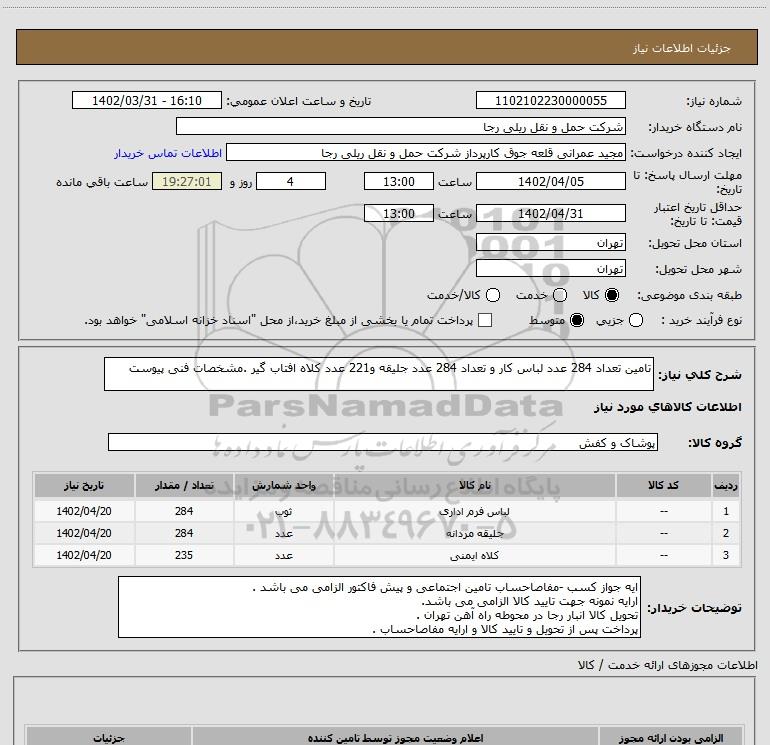This screenshot has width=770, height=745.
Task: Click the کلاه ایمنی item cell
Action: (x=474, y=555)
